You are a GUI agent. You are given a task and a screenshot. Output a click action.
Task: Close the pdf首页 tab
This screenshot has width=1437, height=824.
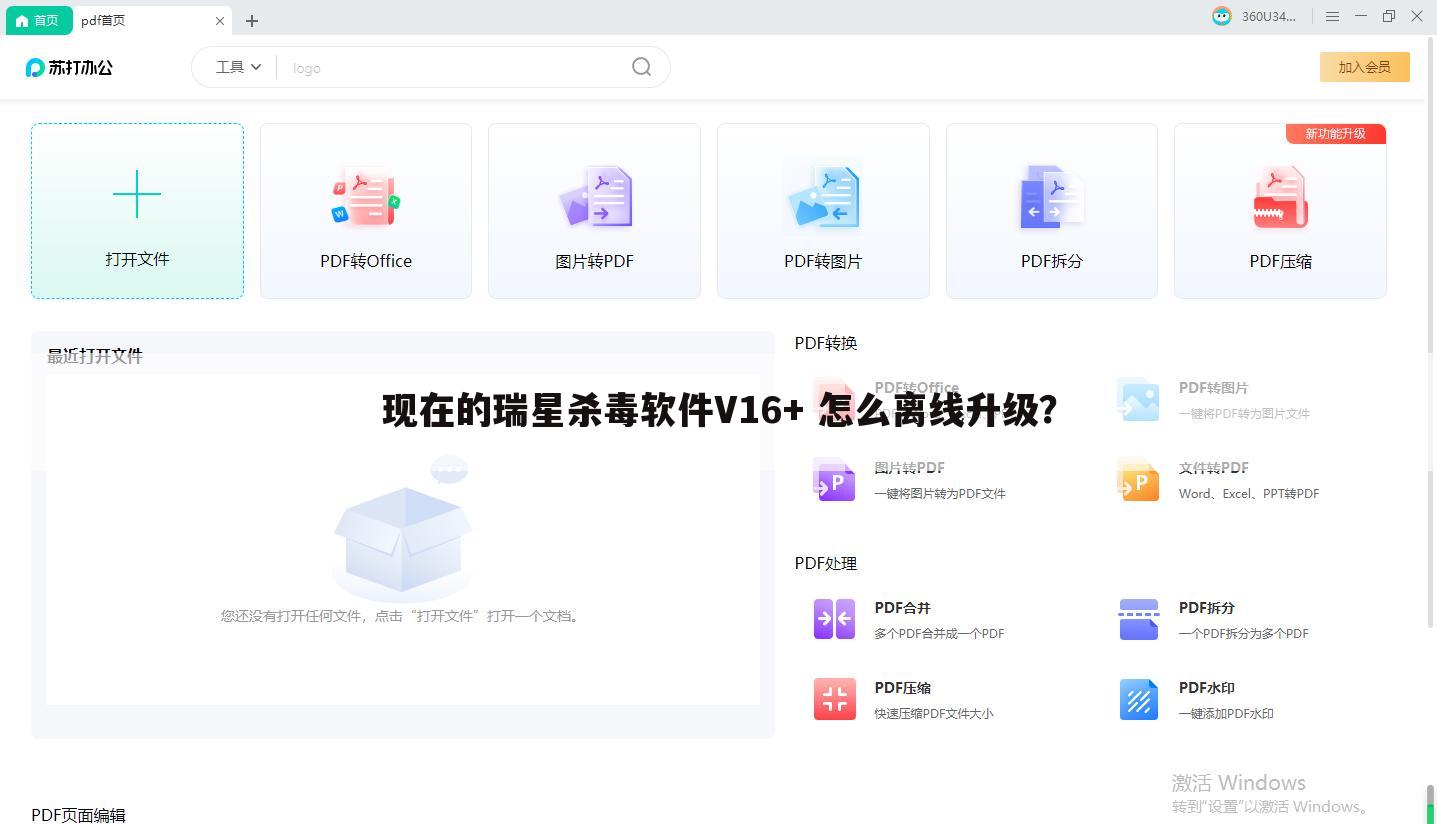(220, 20)
